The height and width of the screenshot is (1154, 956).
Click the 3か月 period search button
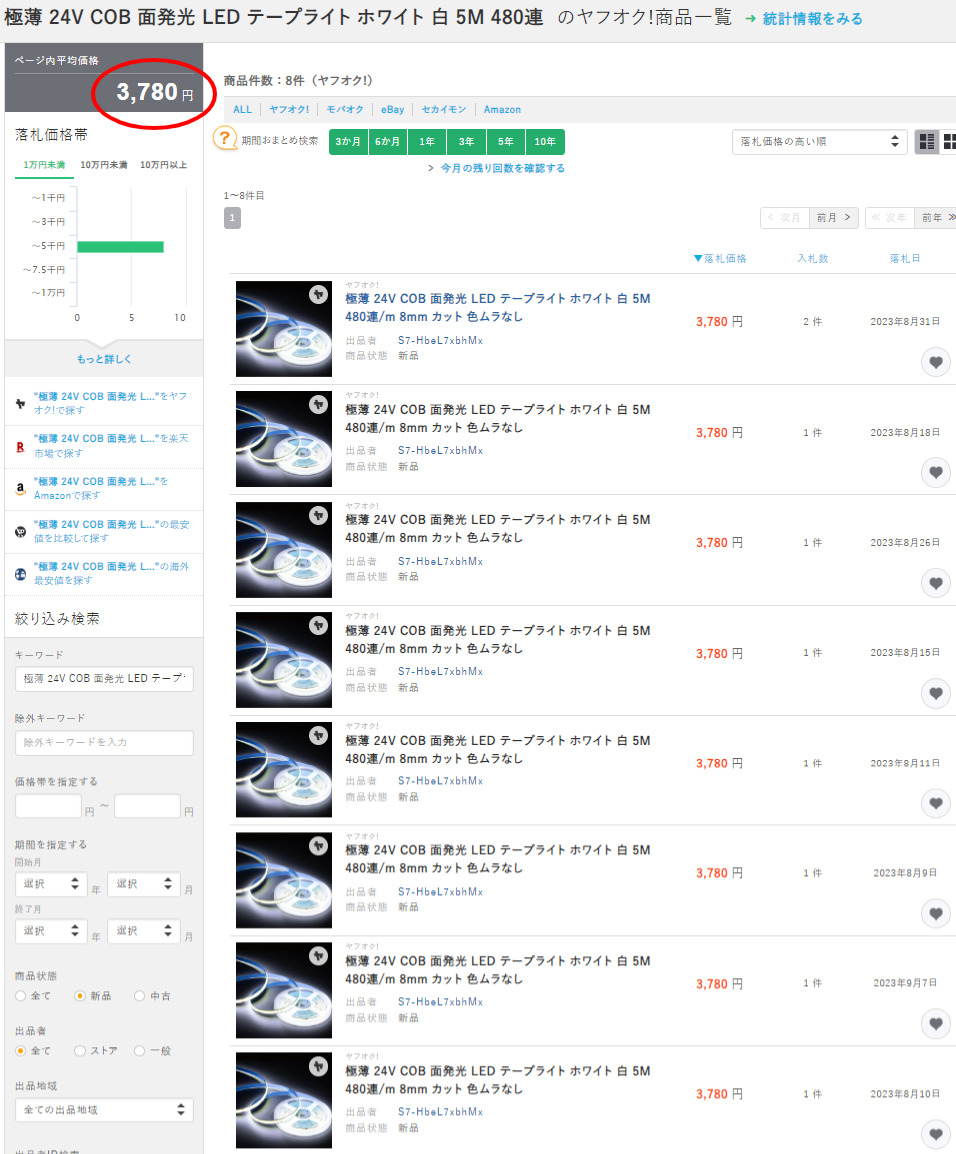(348, 142)
